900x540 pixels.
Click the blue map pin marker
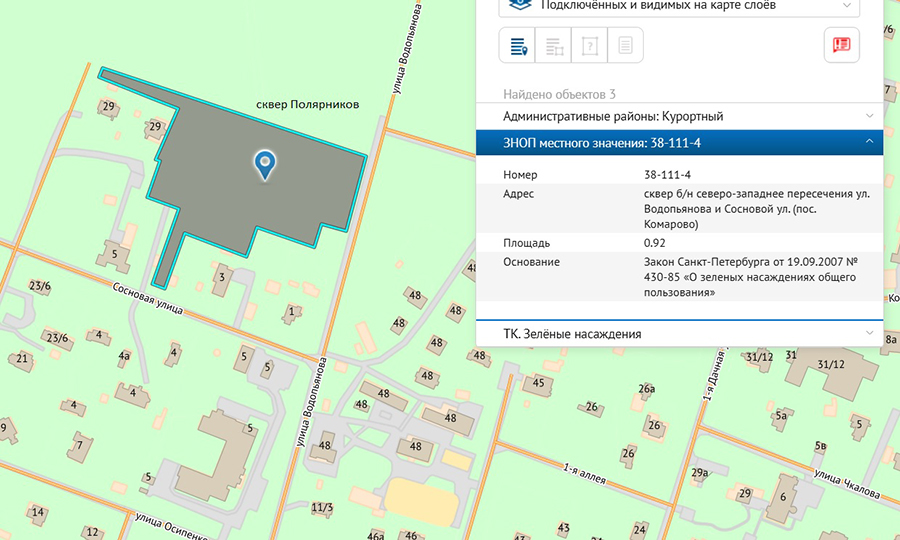point(265,165)
